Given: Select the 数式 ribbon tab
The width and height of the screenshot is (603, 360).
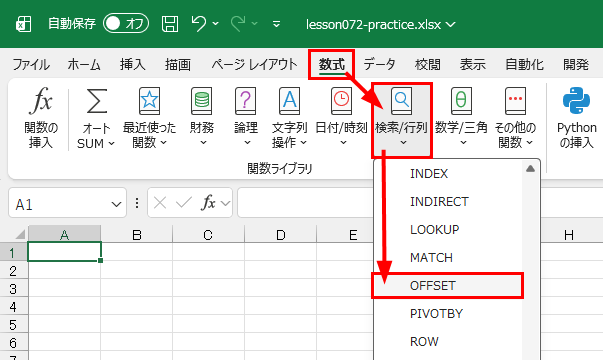Looking at the screenshot, I should tap(331, 64).
